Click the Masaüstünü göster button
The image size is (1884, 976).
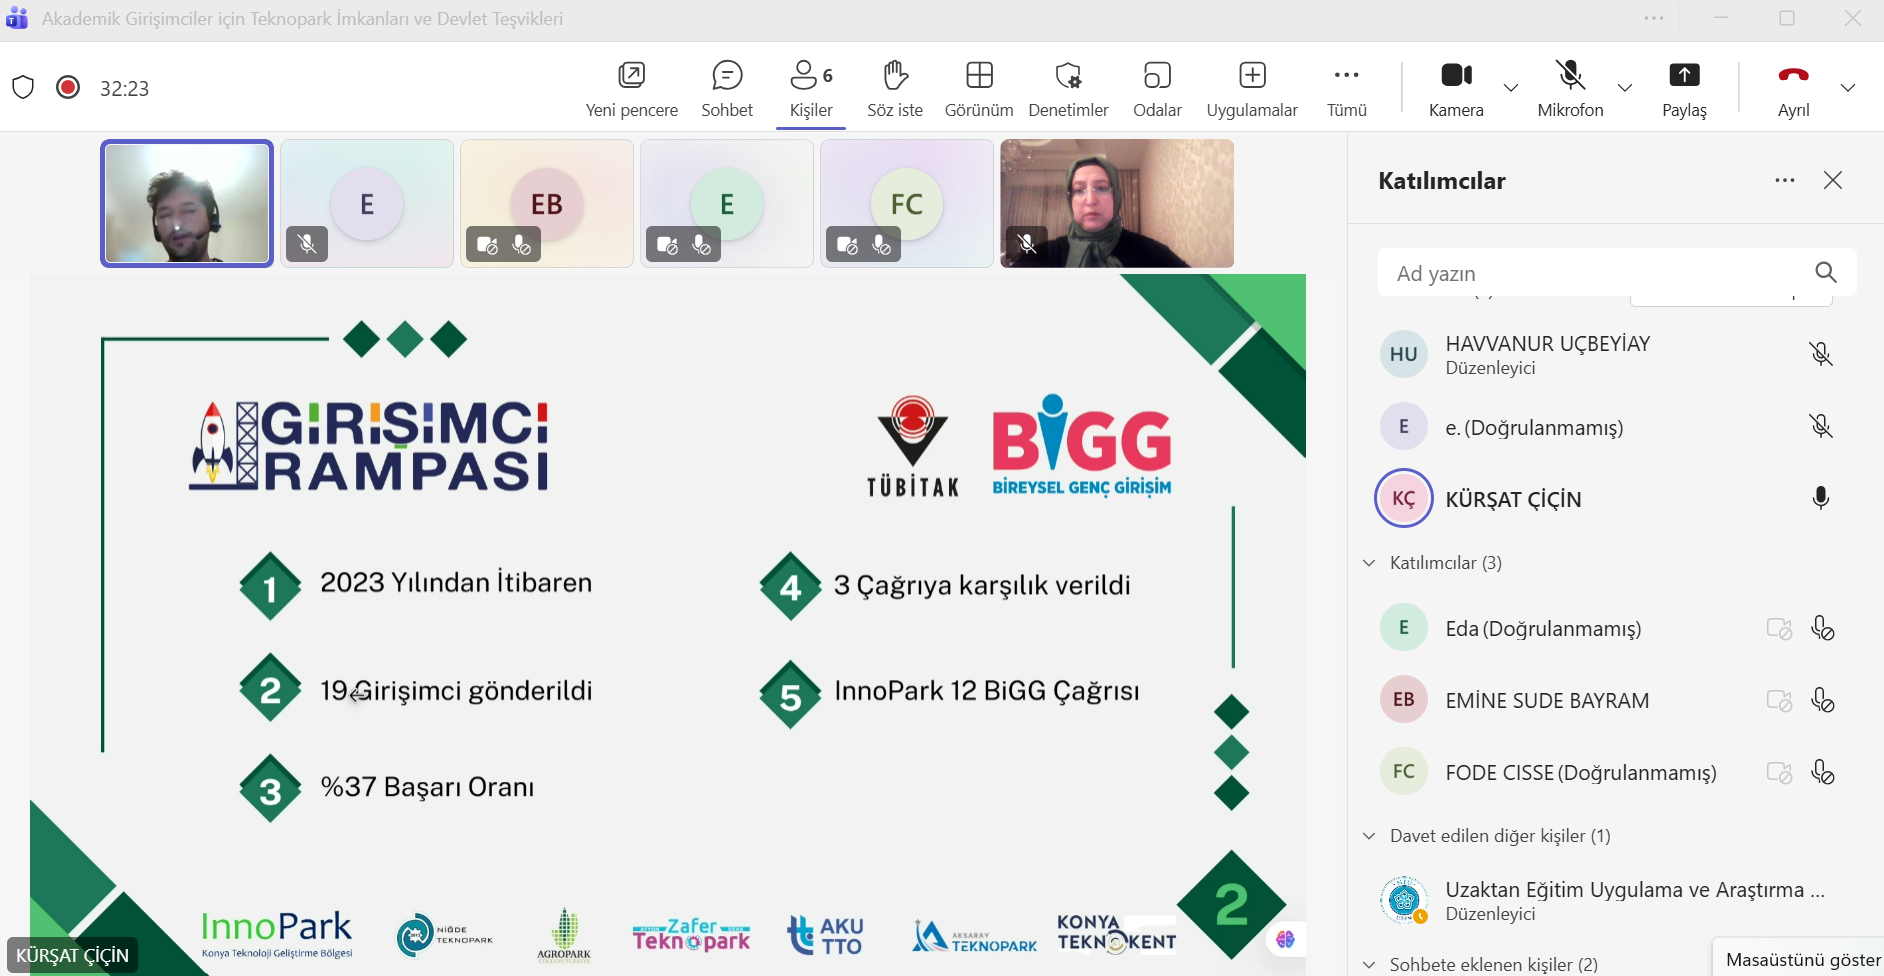coord(1802,959)
